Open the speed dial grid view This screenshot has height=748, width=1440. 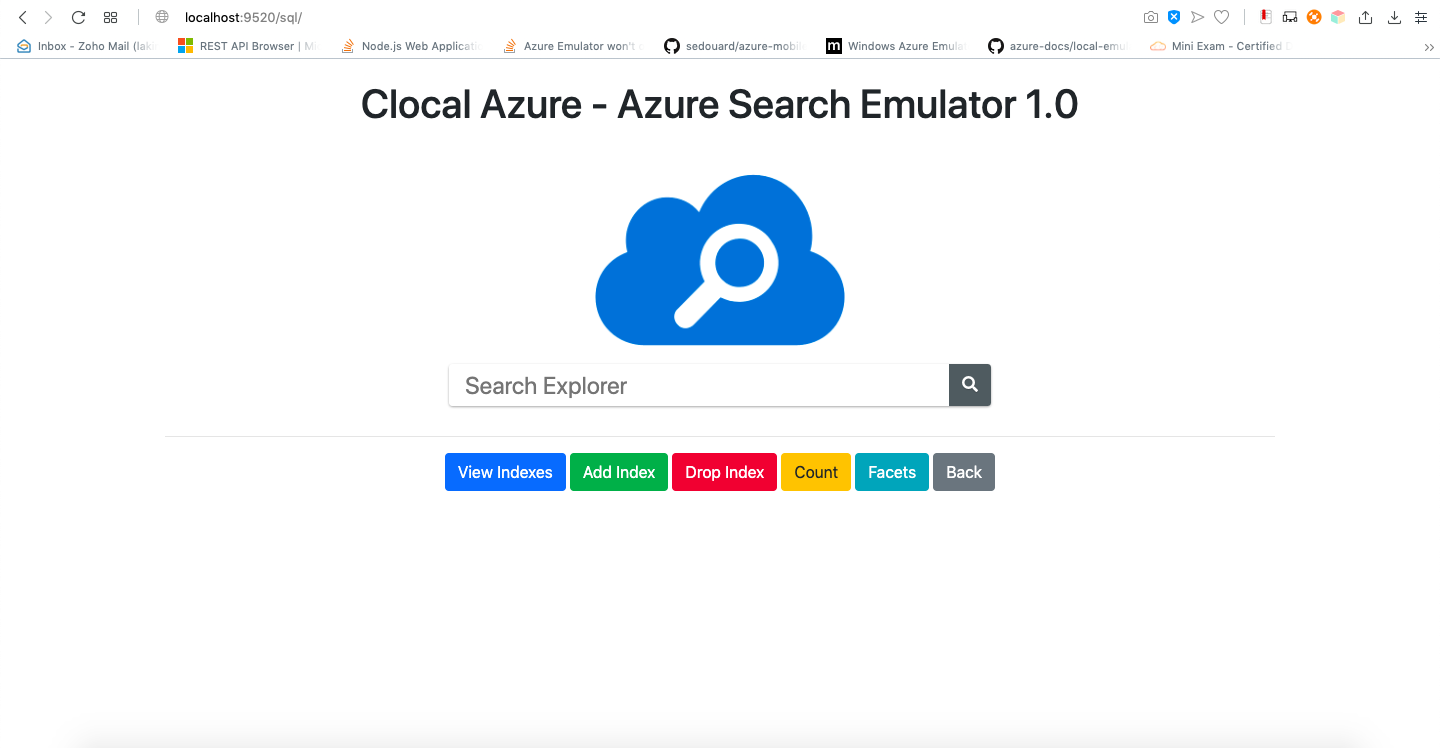pyautogui.click(x=111, y=17)
